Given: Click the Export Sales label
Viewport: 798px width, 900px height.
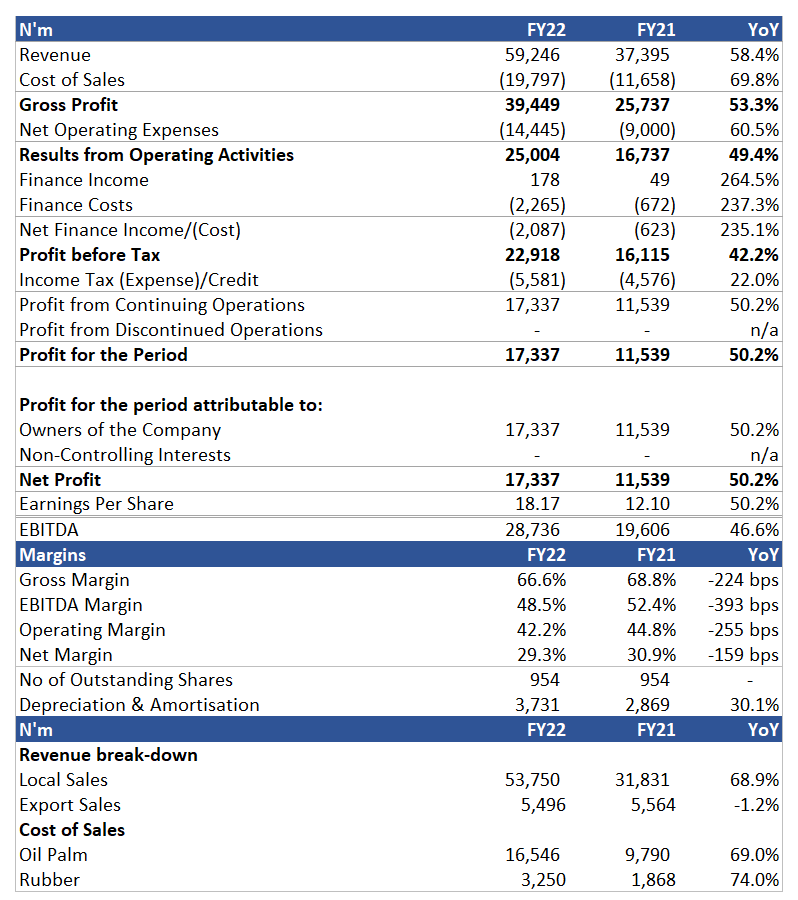Looking at the screenshot, I should (x=70, y=805).
